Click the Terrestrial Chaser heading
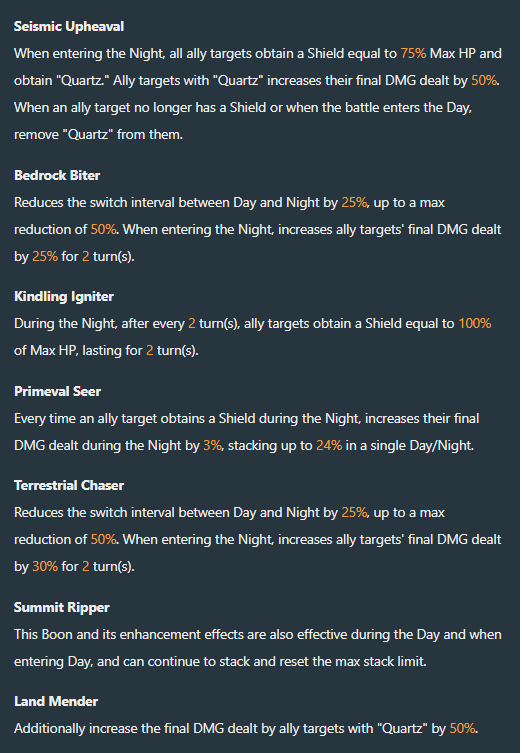 click(69, 486)
